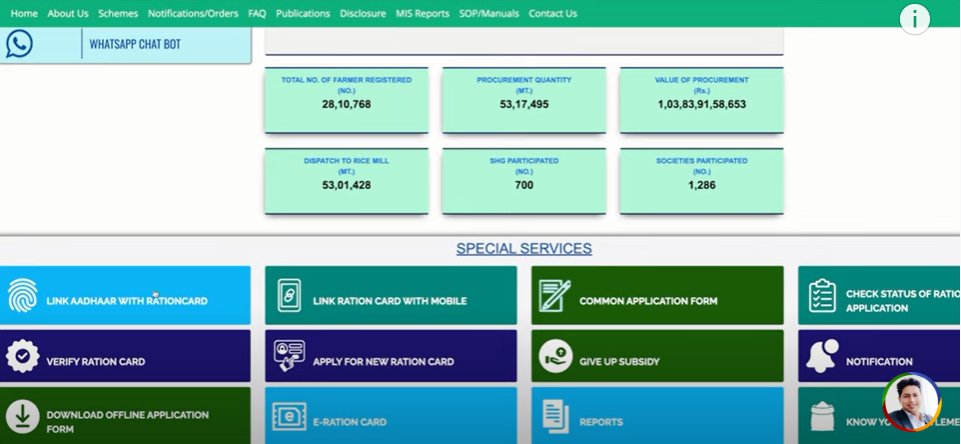Click the Total No. of Farmer Registered card

click(346, 99)
